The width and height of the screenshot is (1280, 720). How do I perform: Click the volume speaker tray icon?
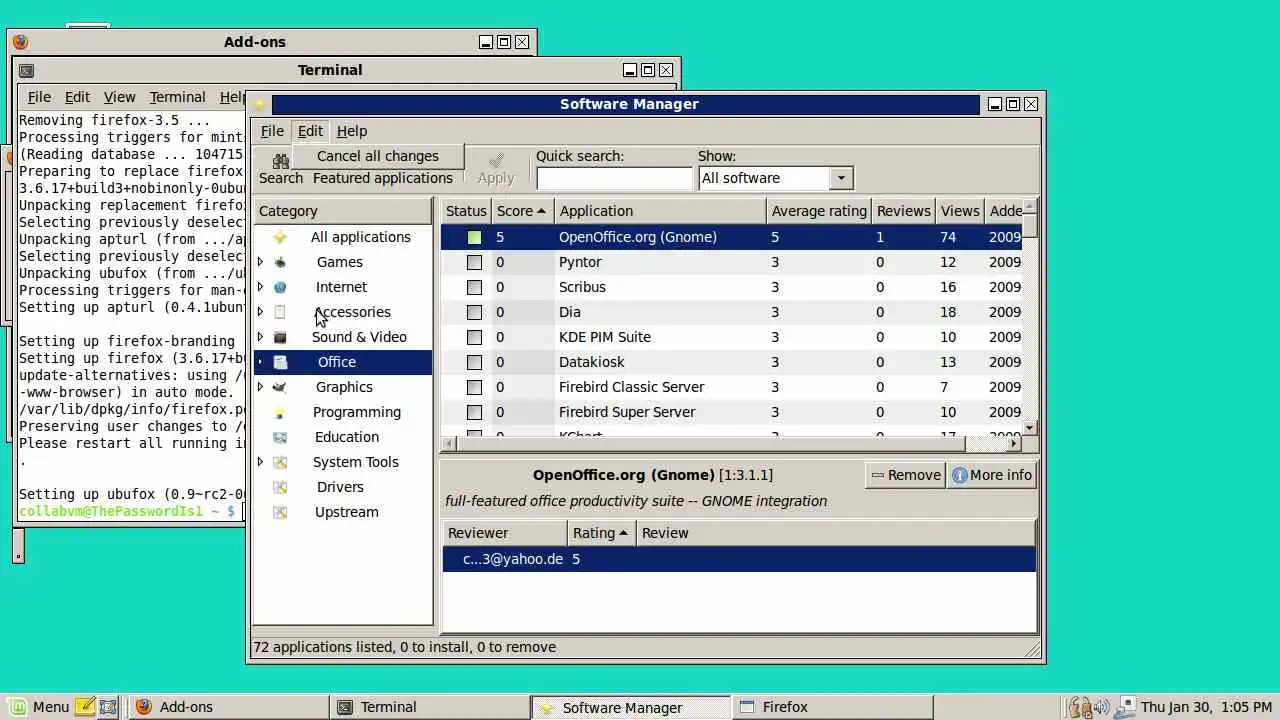(x=1102, y=707)
